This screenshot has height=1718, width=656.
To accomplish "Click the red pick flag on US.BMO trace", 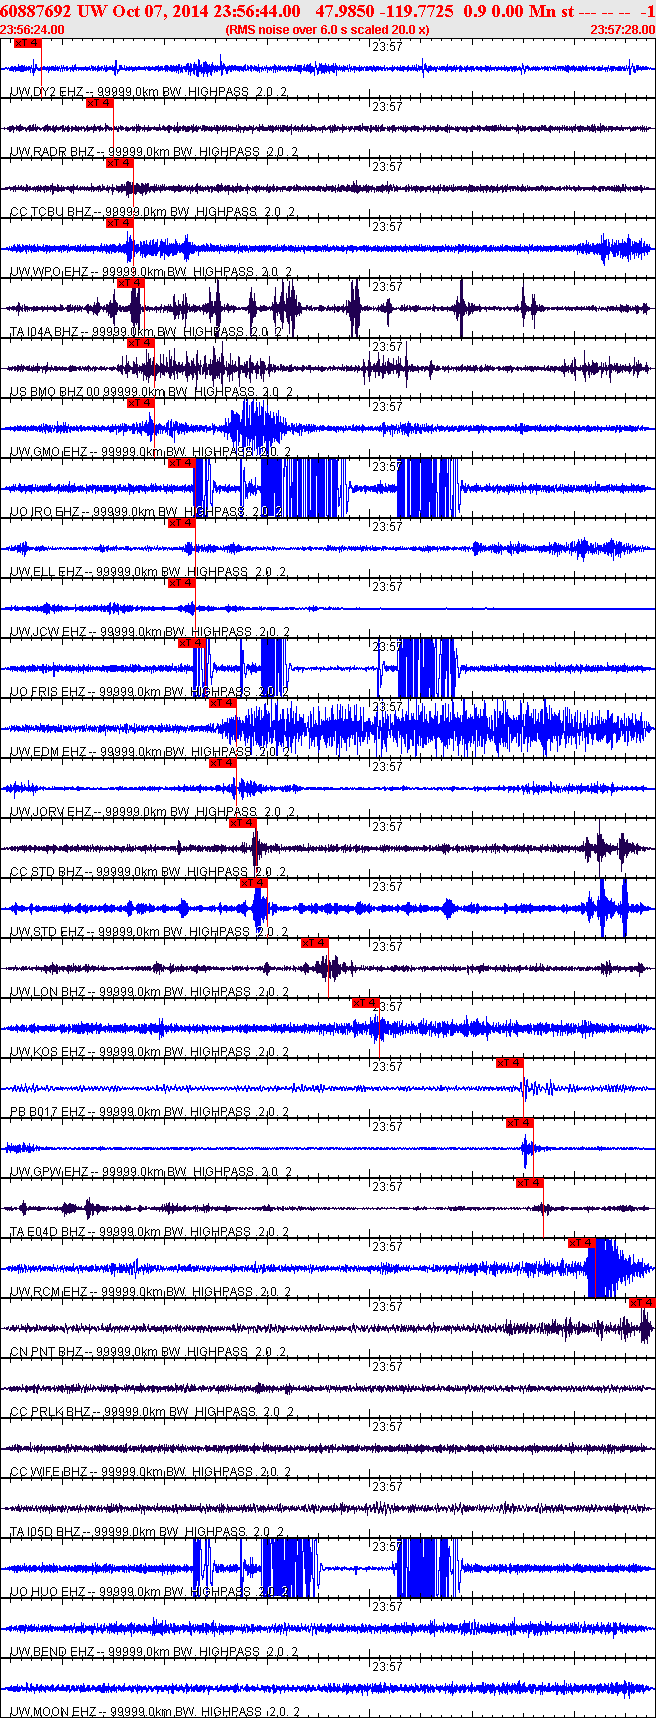I will 140,343.
